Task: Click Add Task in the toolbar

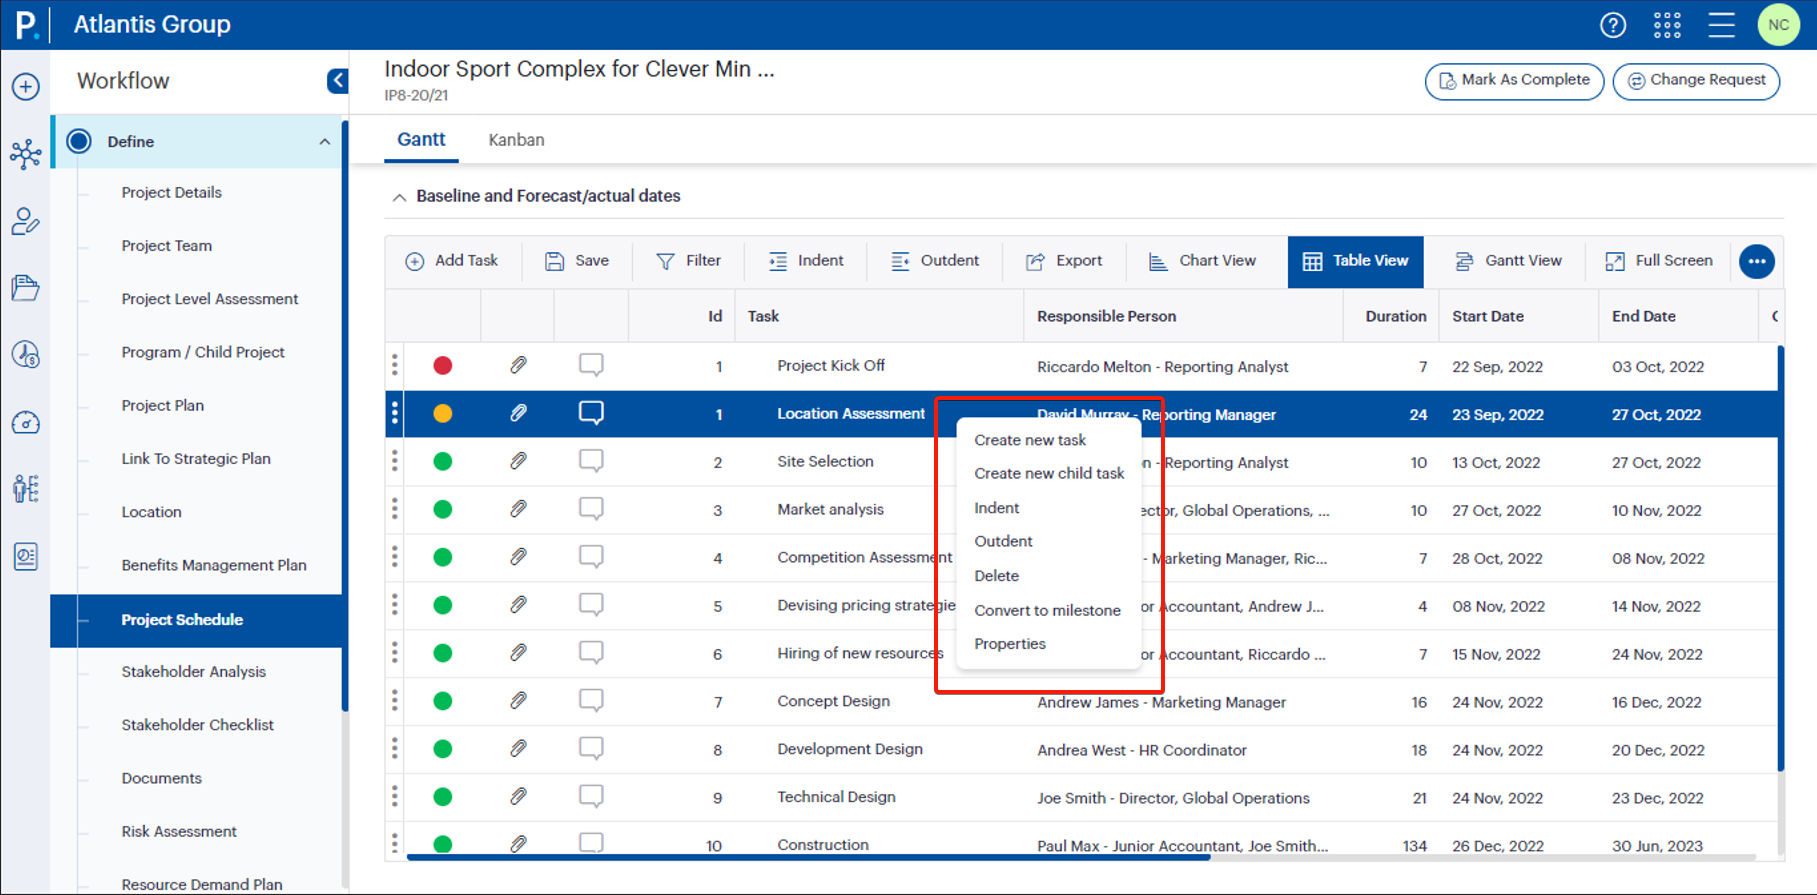Action: point(451,261)
